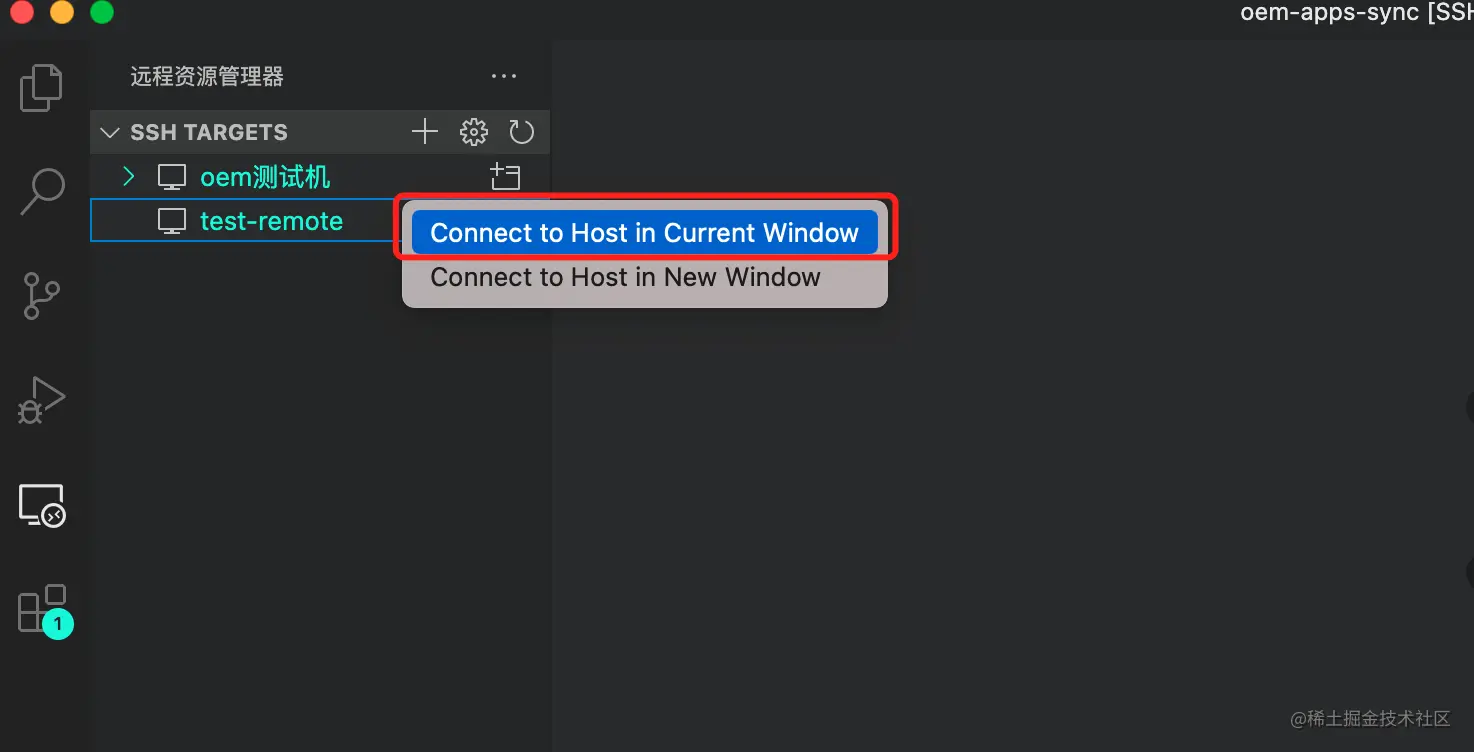
Task: Expand the oem测试机 host entry
Action: tap(128, 177)
